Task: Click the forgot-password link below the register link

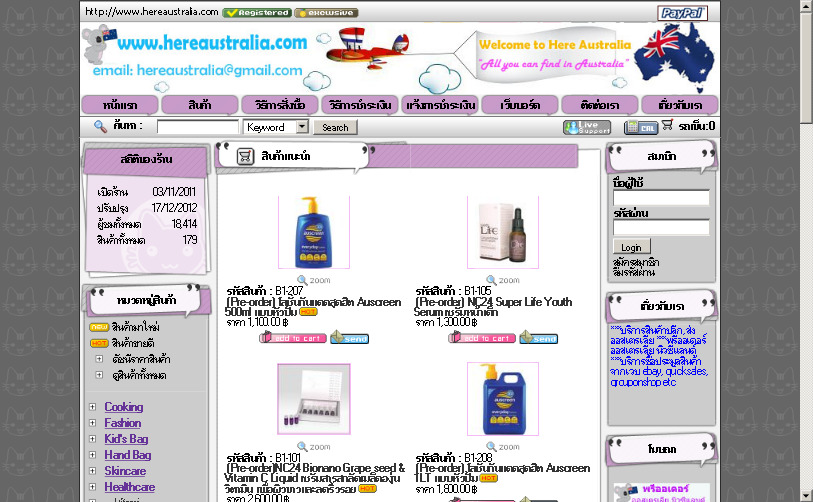Action: click(634, 272)
